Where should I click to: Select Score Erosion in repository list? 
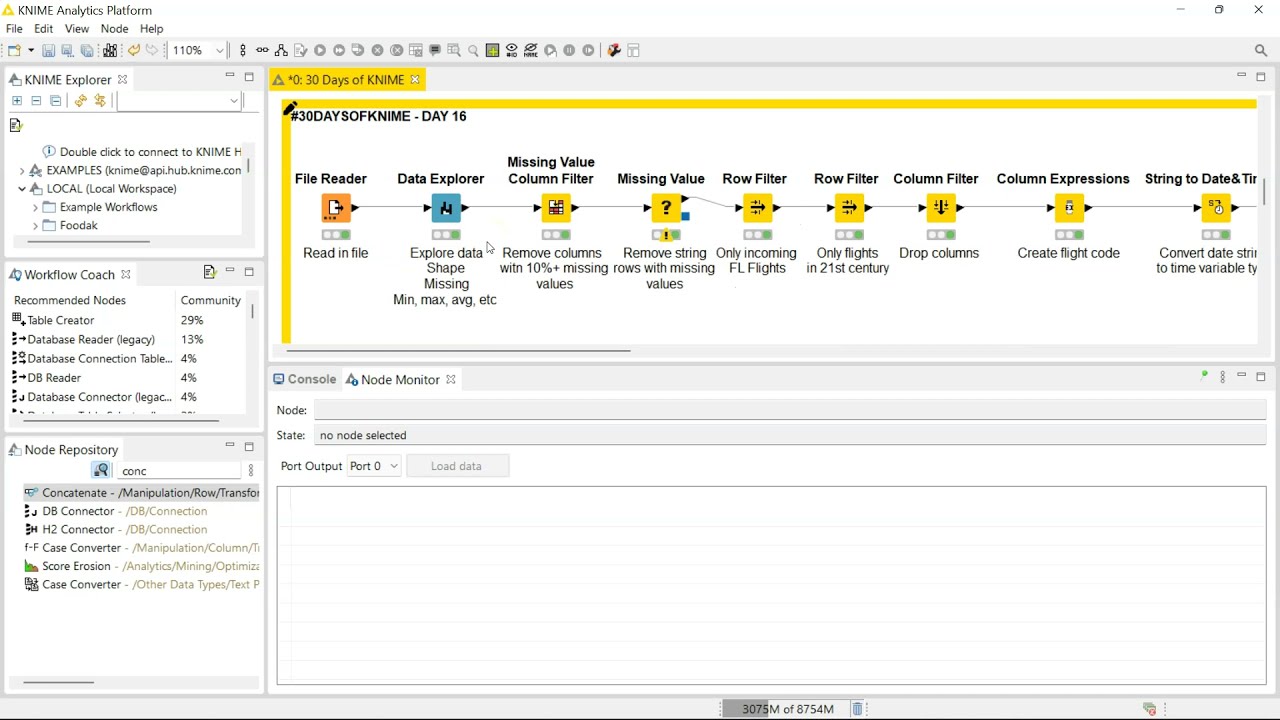[x=141, y=566]
